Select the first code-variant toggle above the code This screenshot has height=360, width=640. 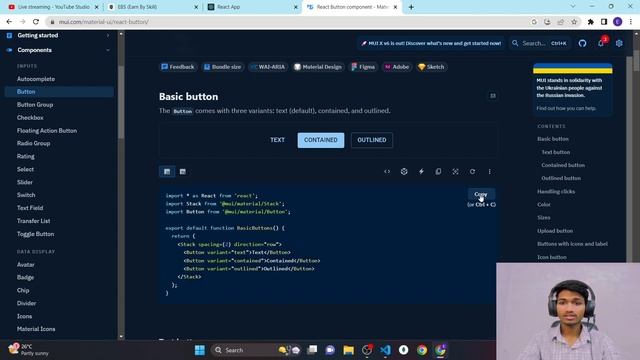coord(167,171)
